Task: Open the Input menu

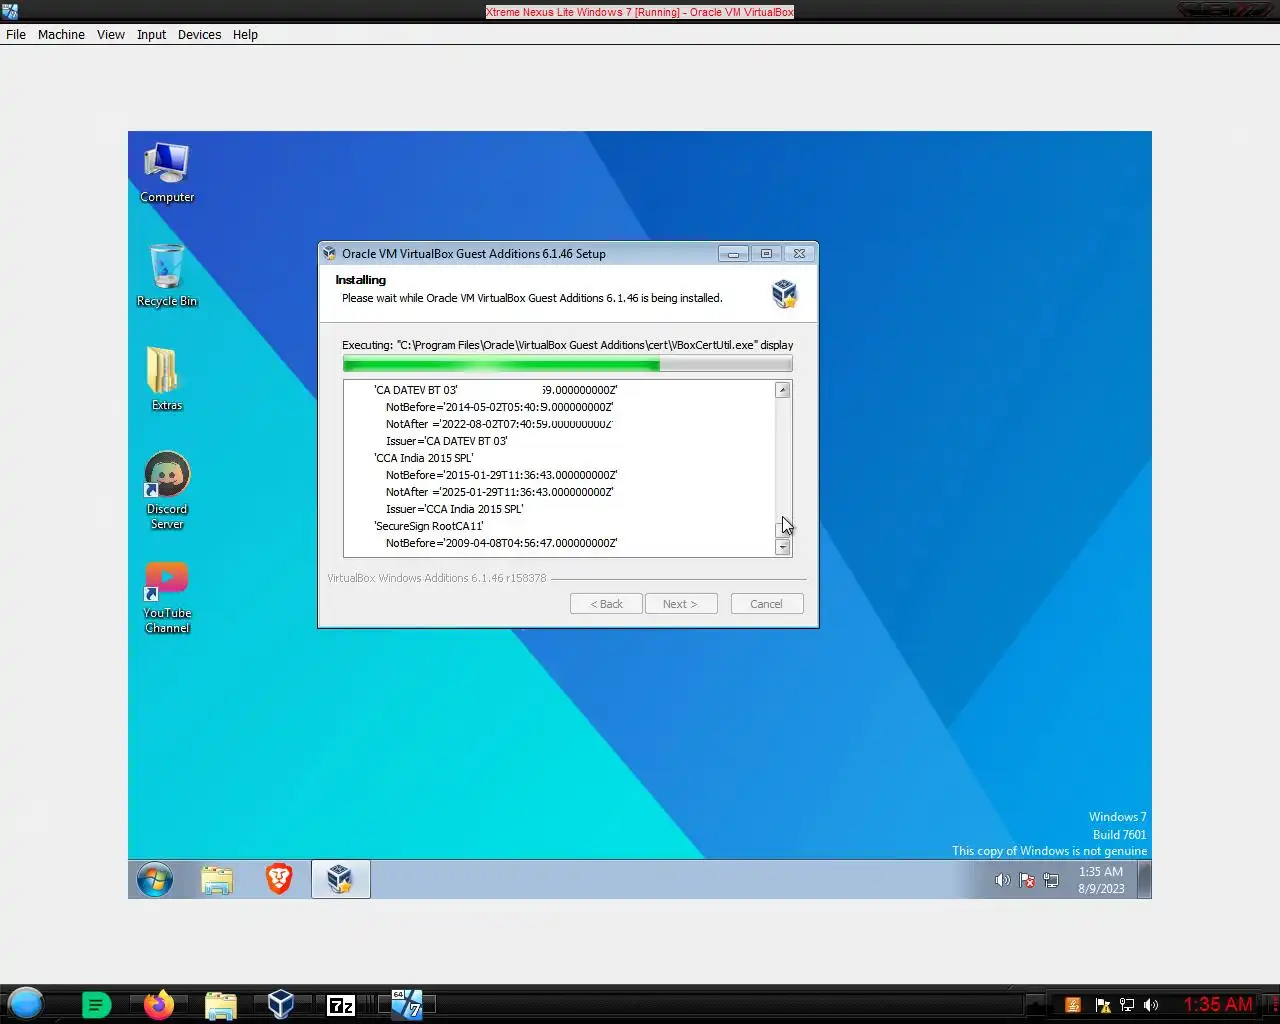Action: (152, 34)
